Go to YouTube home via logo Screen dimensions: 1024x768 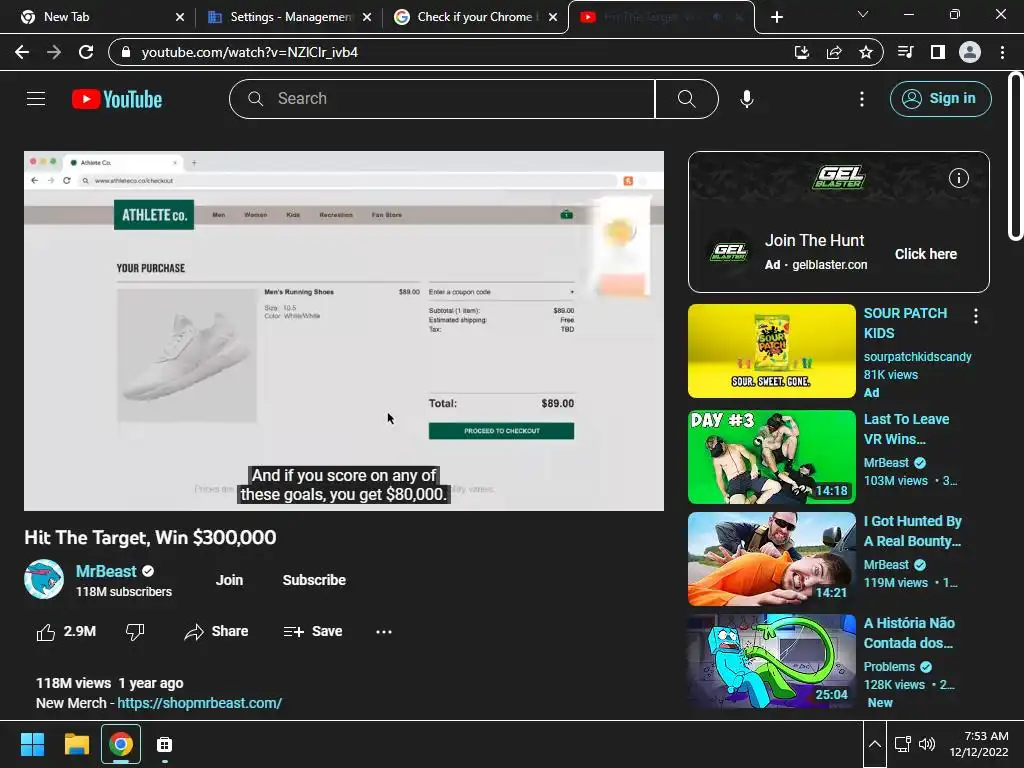[117, 99]
